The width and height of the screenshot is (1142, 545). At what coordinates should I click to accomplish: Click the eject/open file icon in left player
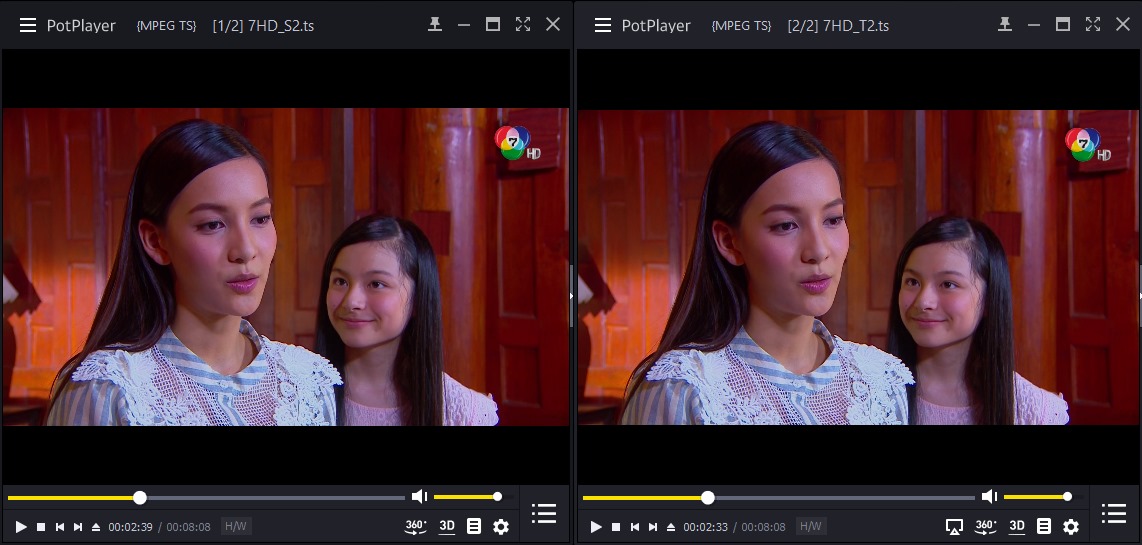click(96, 527)
